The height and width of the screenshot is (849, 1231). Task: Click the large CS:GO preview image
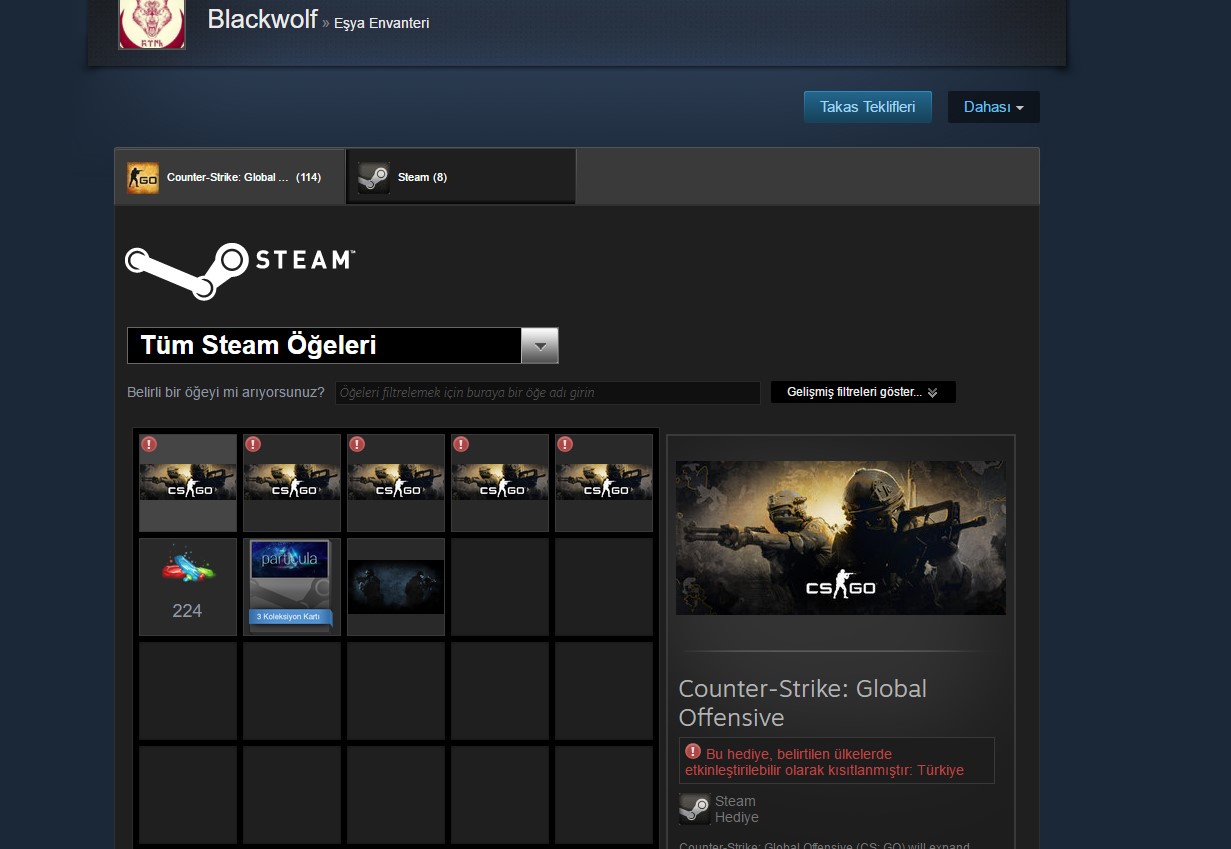pos(841,537)
